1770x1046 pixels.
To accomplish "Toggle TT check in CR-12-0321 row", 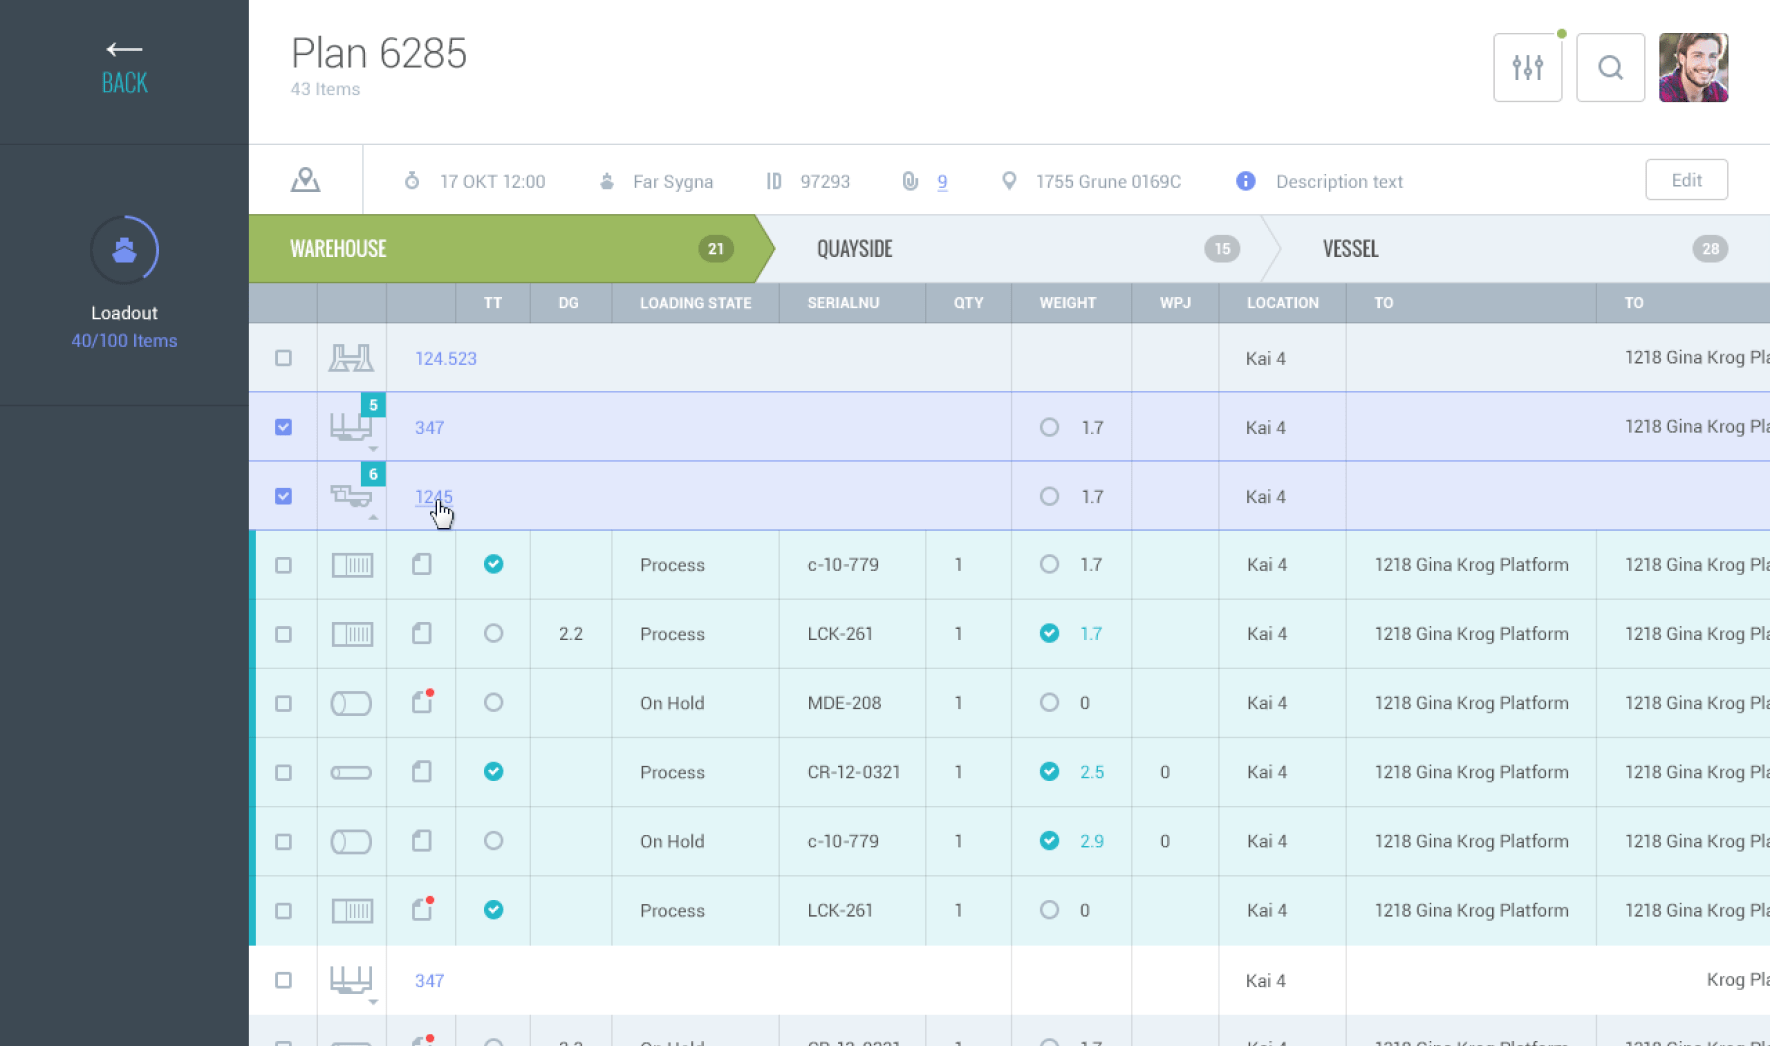I will click(493, 772).
